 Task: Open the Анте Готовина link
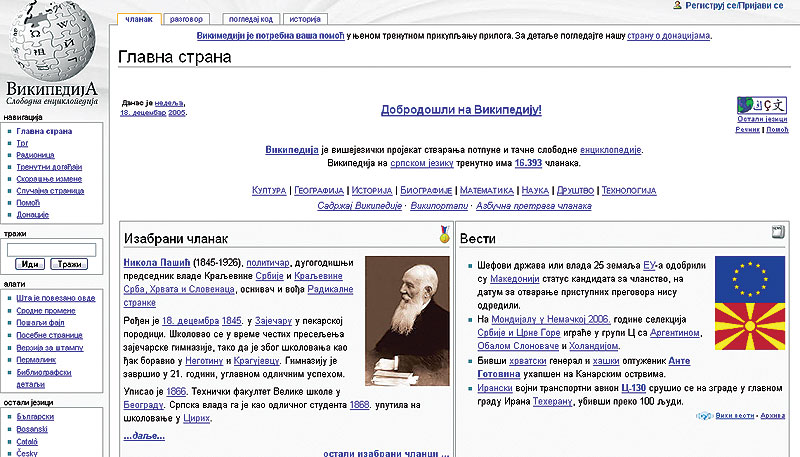[x=584, y=368]
